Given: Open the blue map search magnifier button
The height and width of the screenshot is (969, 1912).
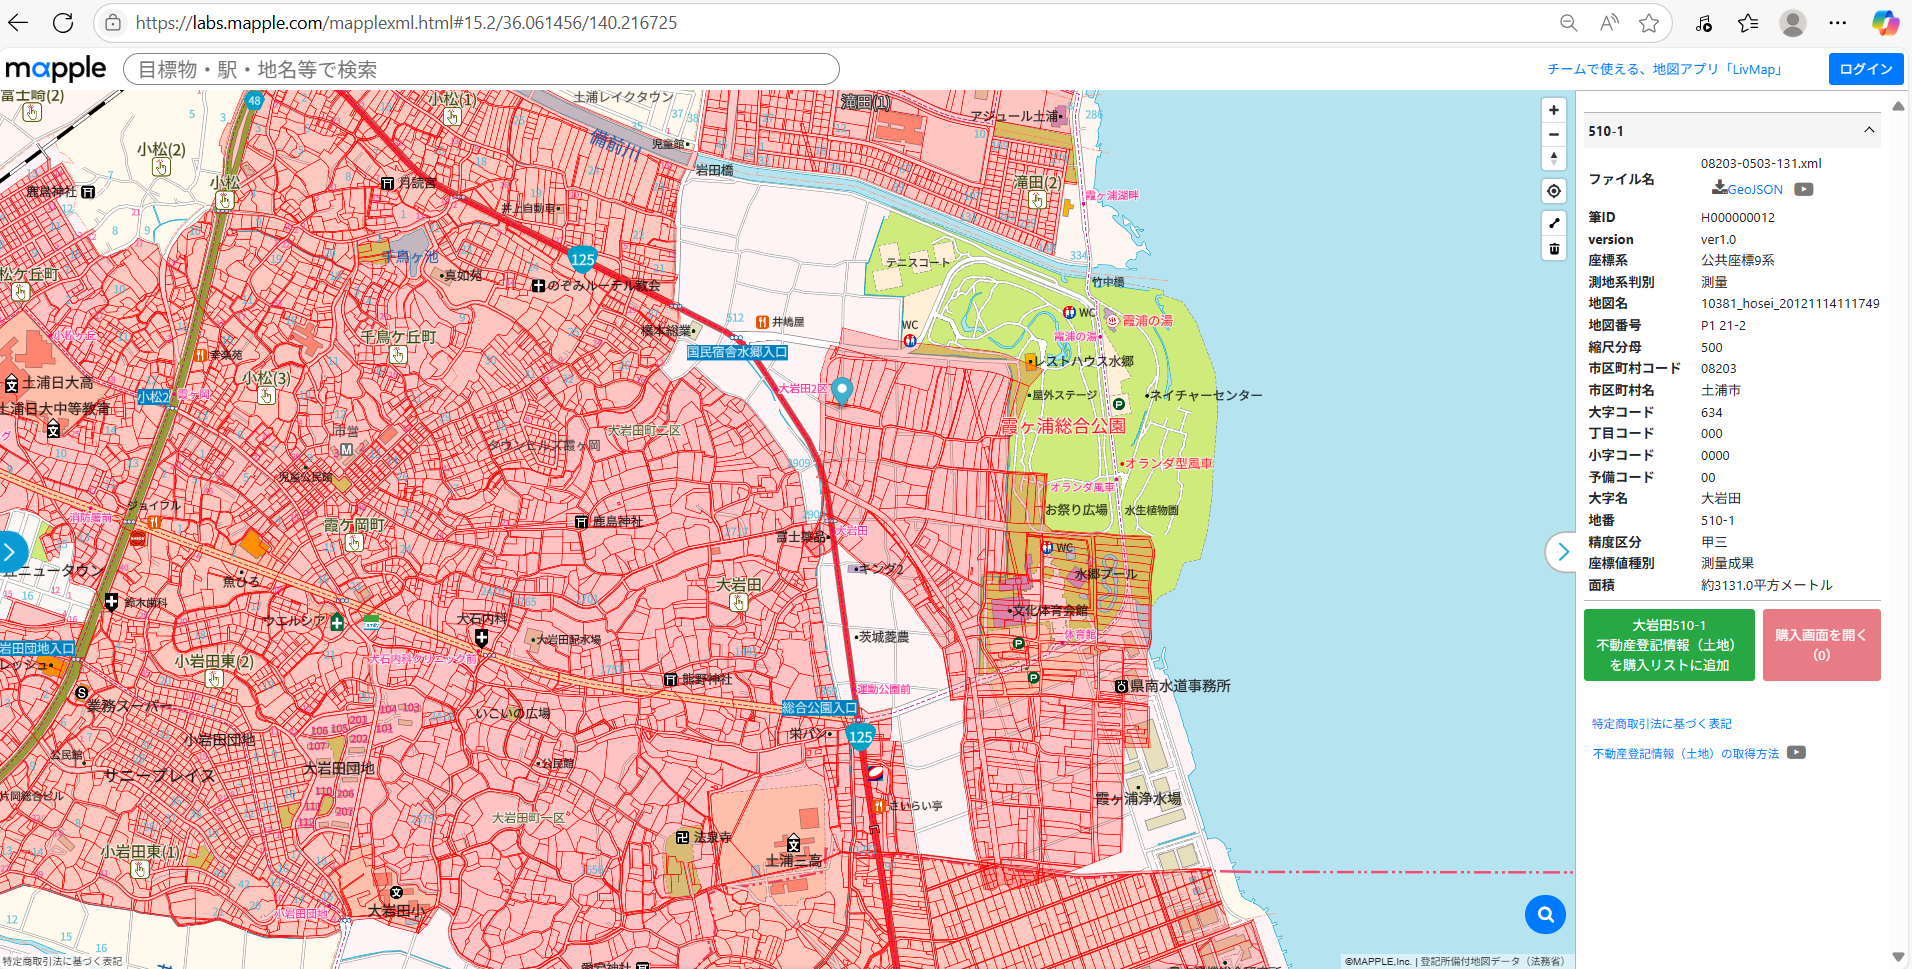Looking at the screenshot, I should [x=1545, y=914].
